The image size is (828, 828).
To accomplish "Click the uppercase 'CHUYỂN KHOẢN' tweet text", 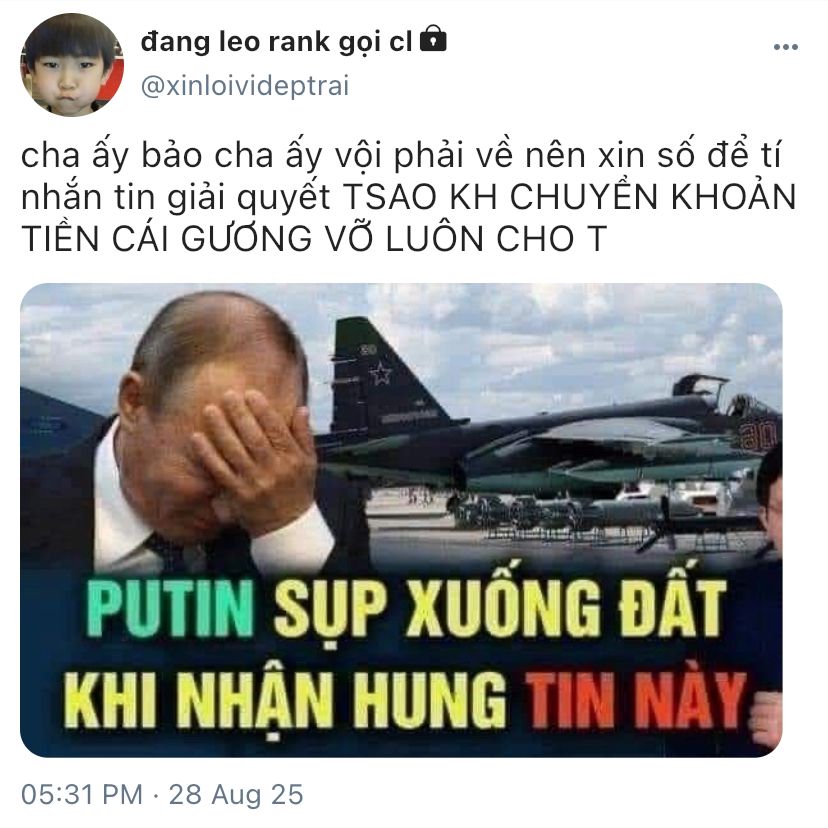I will click(653, 196).
